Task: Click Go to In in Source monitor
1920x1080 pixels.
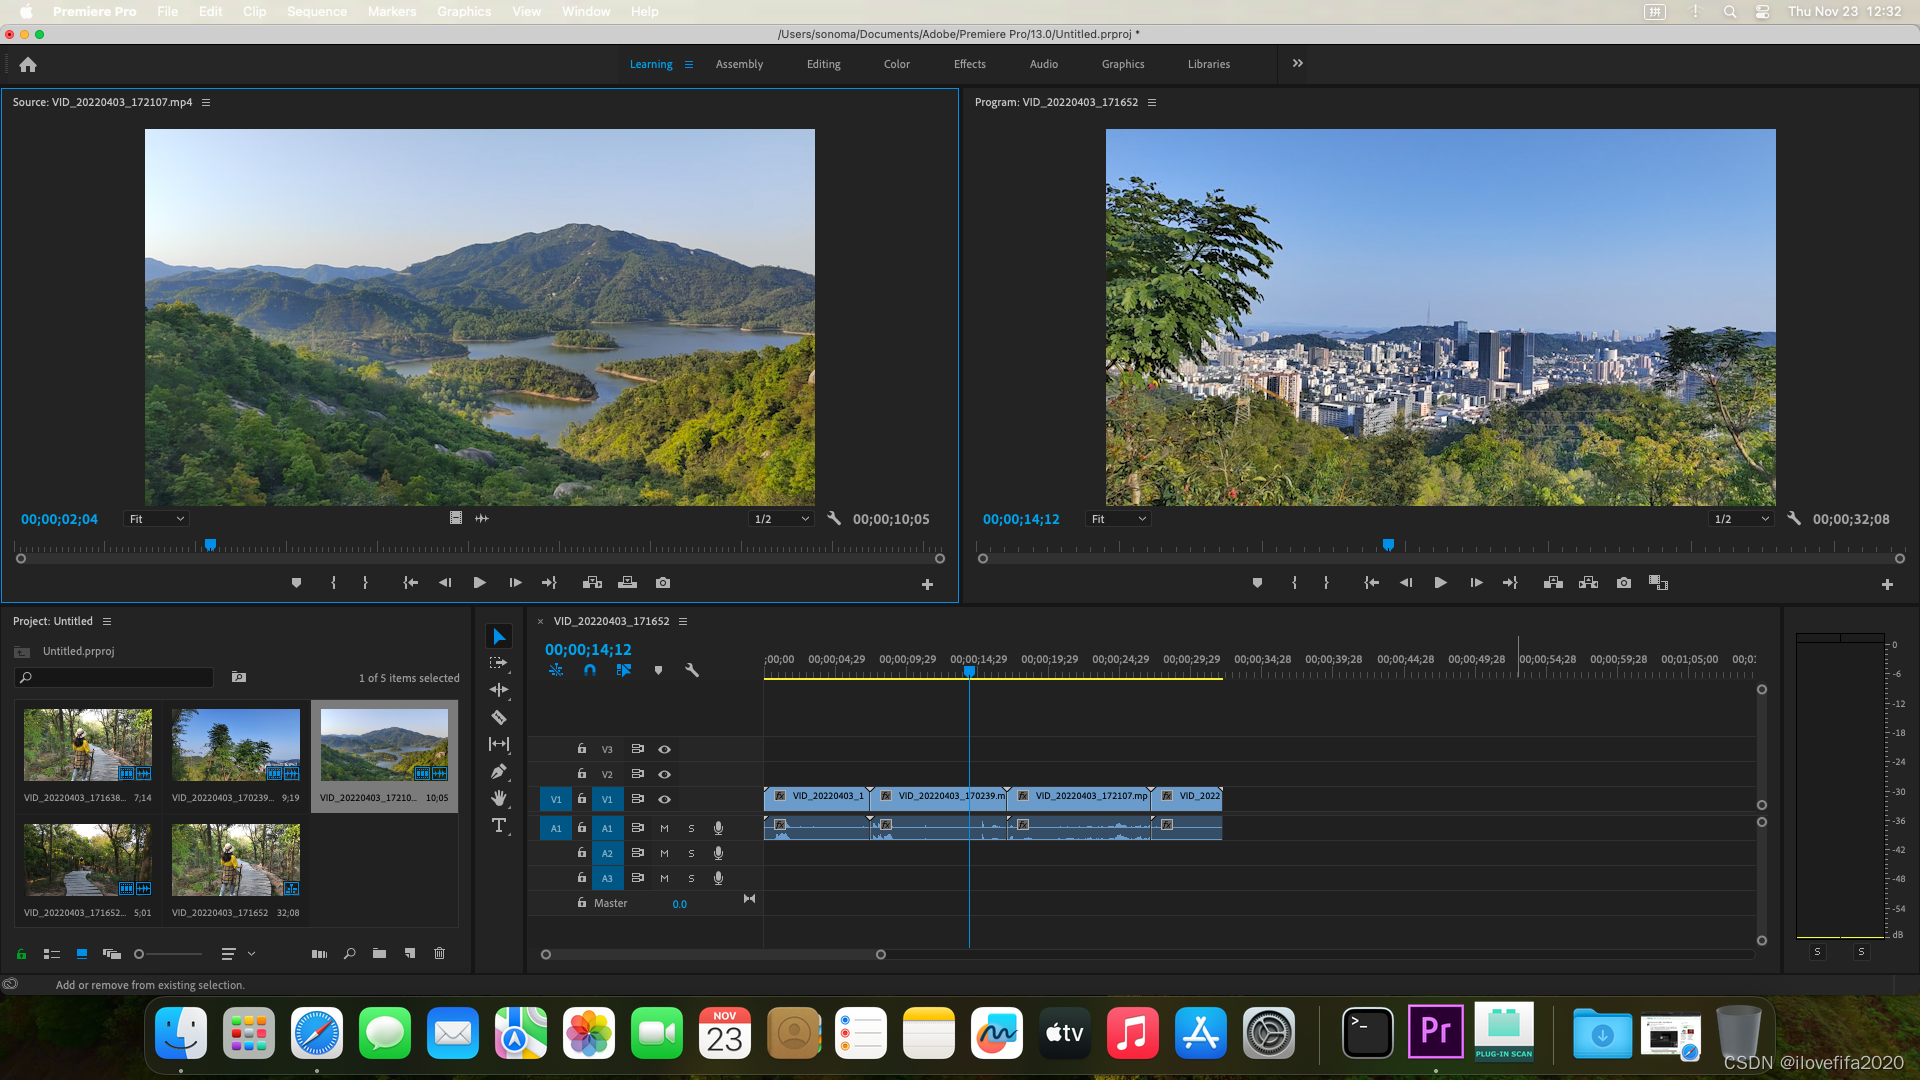Action: pos(410,583)
